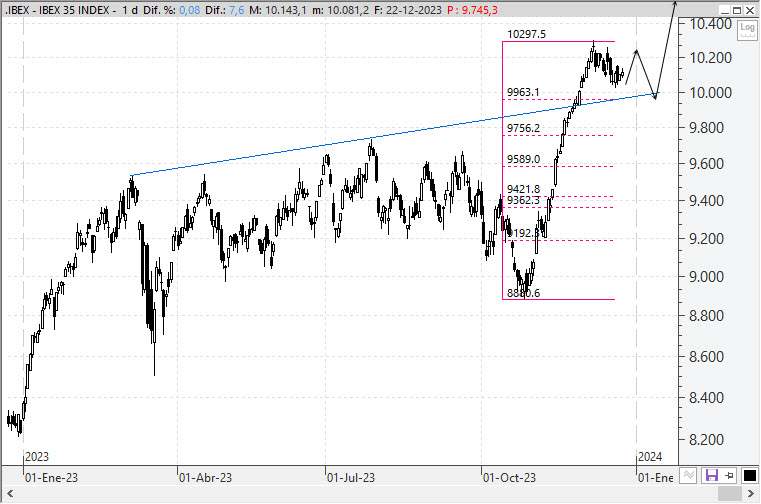The width and height of the screenshot is (761, 504).
Task: Click the pin icon beside save
Action: click(x=729, y=475)
